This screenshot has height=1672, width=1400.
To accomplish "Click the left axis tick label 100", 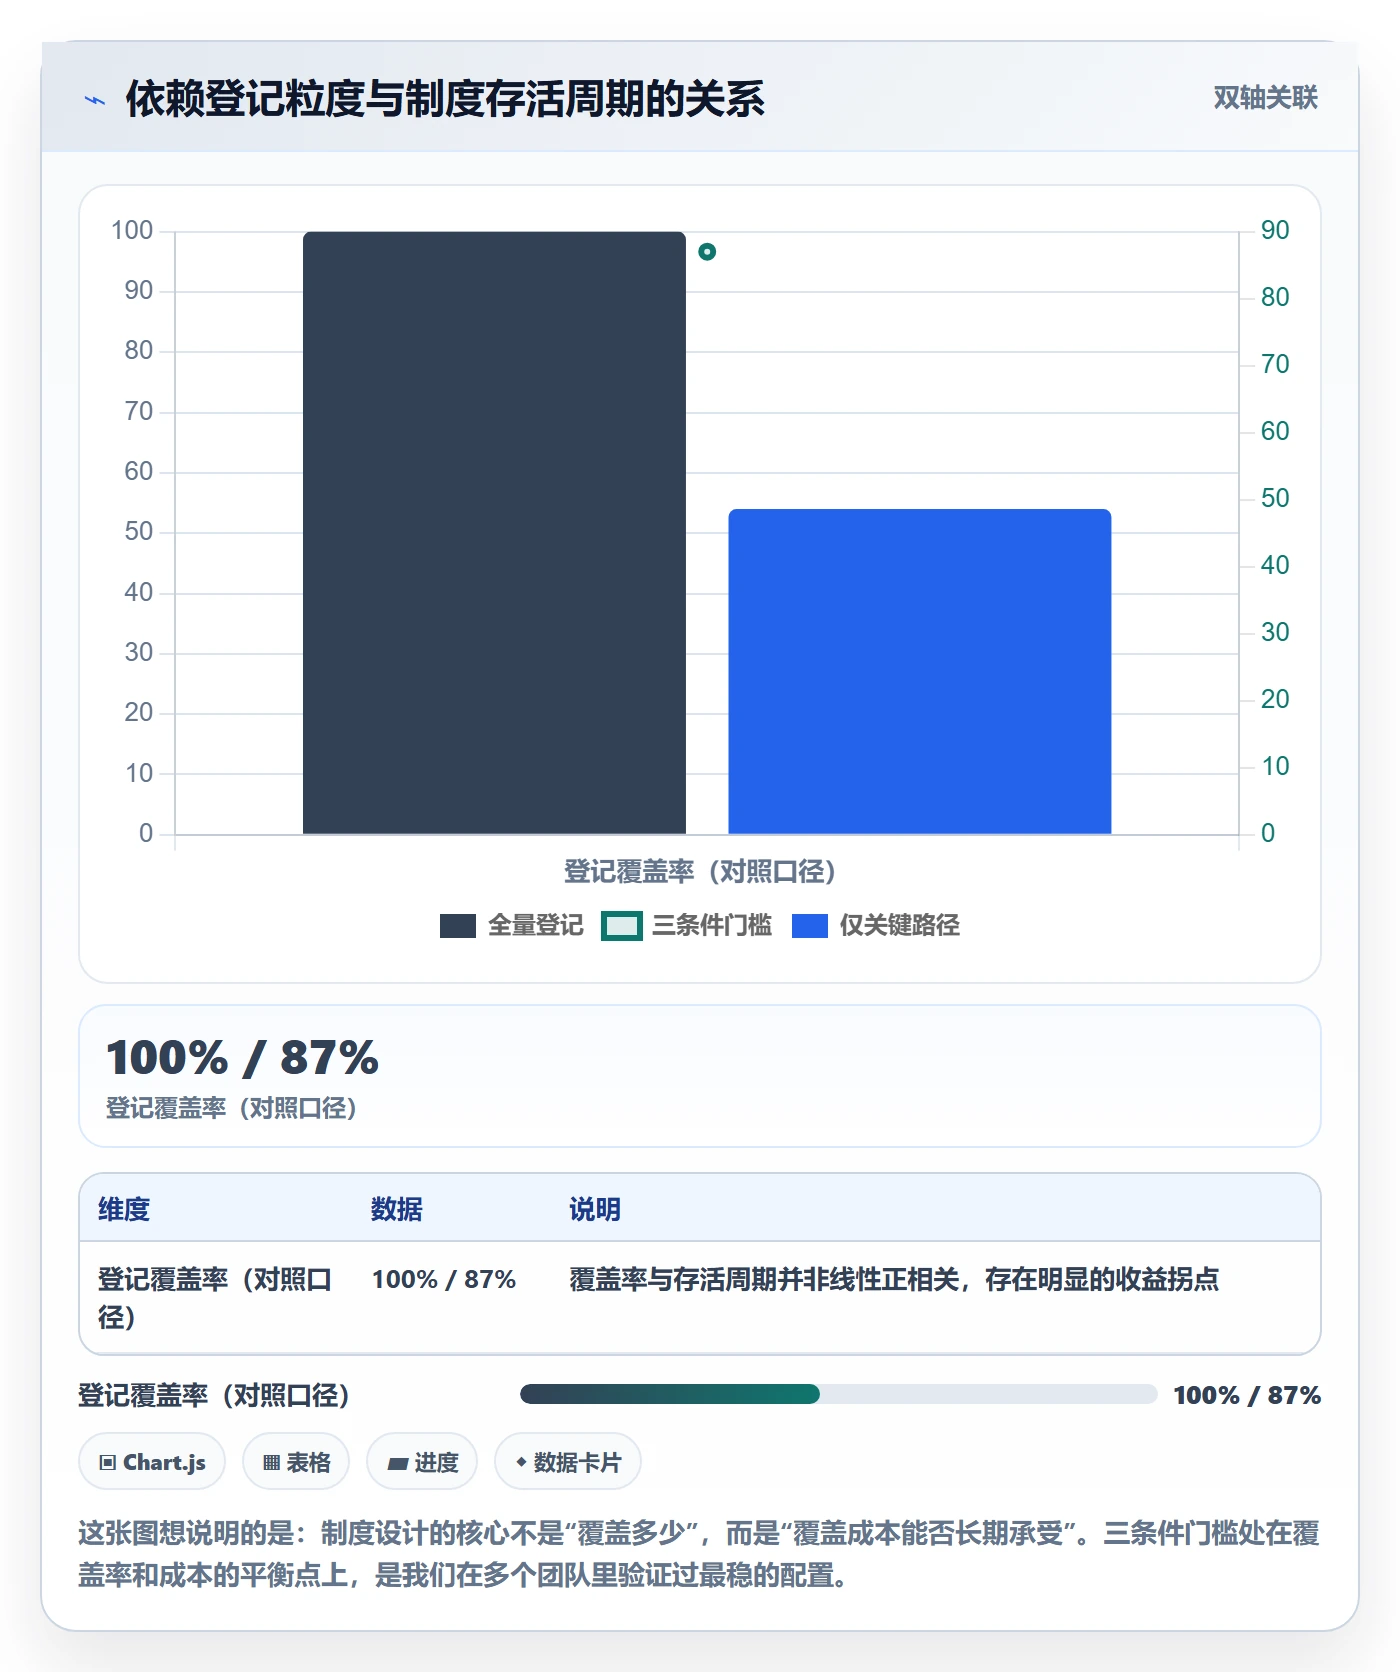I will 132,231.
